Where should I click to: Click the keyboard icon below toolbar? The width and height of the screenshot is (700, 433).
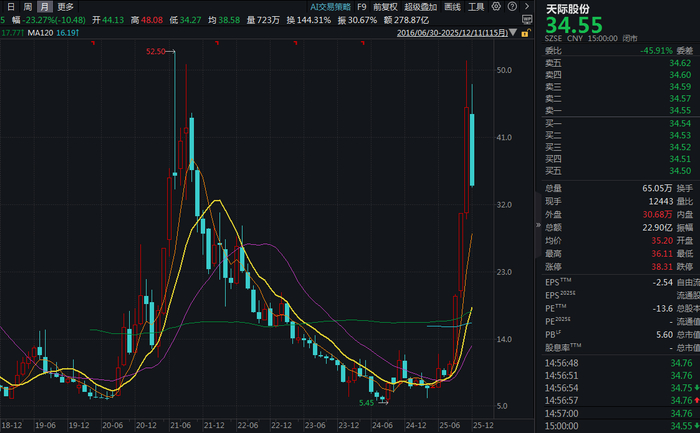pyautogui.click(x=527, y=20)
